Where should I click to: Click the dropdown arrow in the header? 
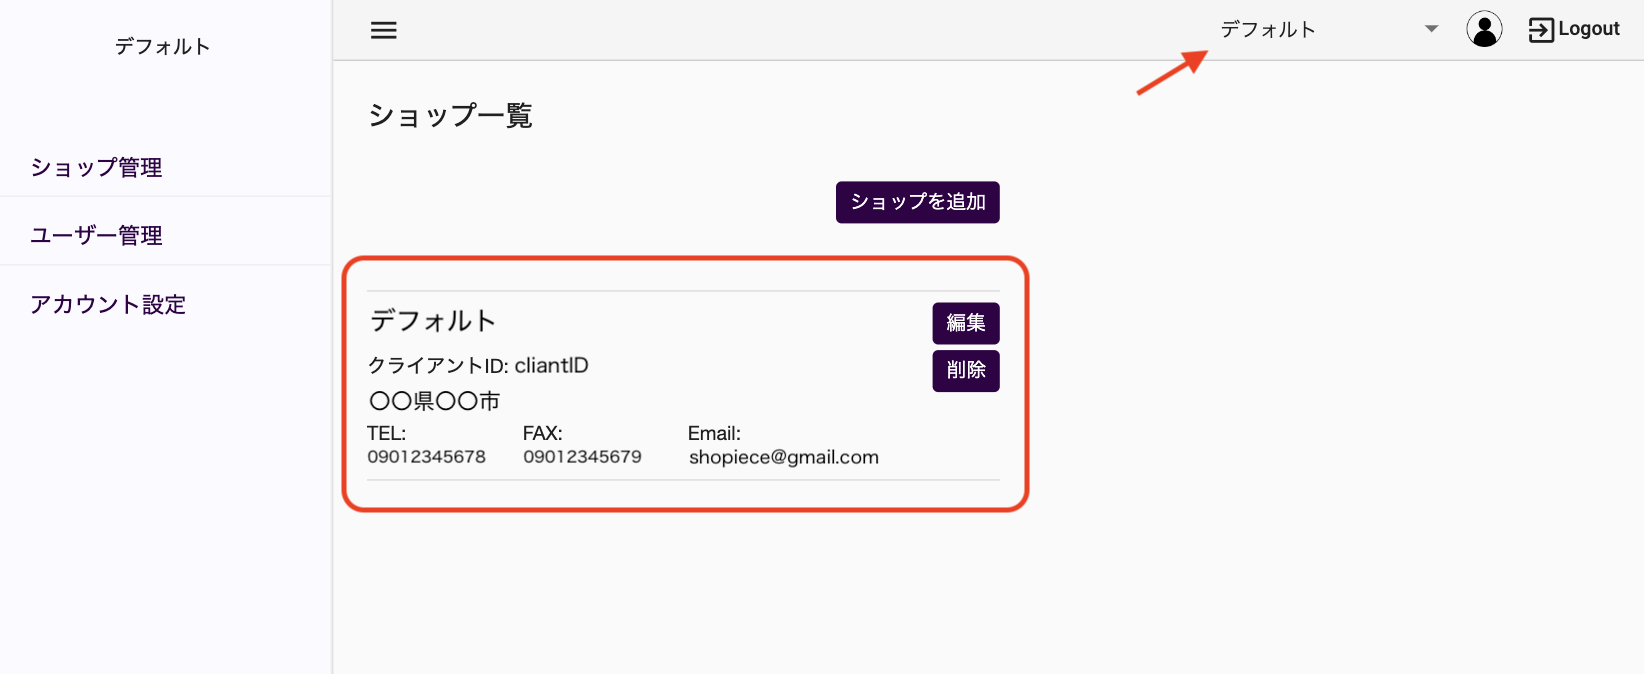click(x=1432, y=29)
